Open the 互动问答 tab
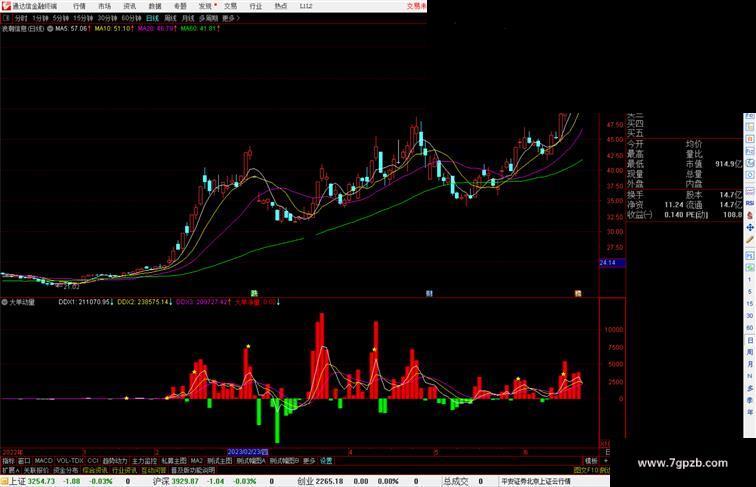The image size is (756, 487). [x=153, y=470]
